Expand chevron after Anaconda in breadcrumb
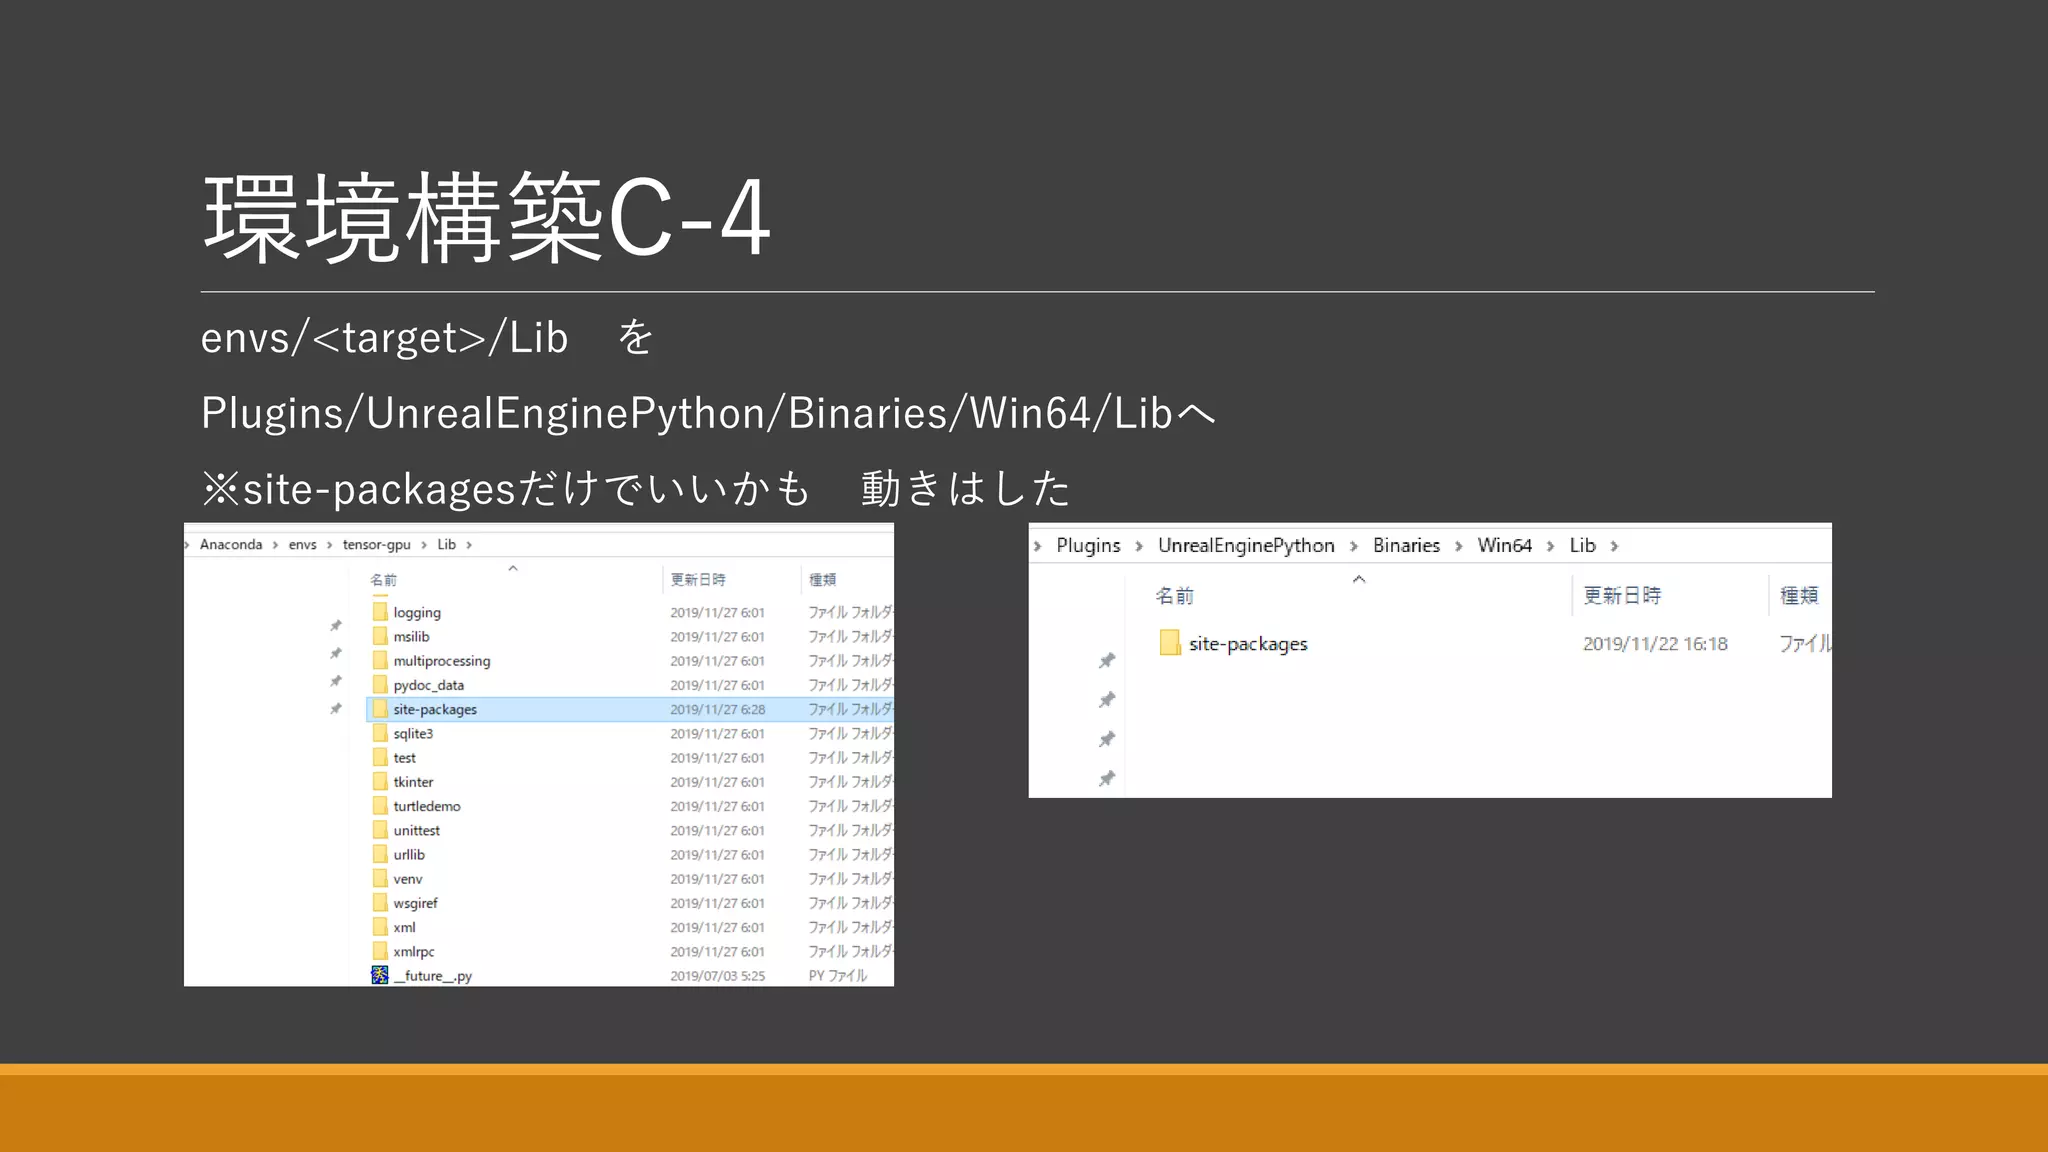This screenshot has width=2048, height=1152. pyautogui.click(x=275, y=545)
